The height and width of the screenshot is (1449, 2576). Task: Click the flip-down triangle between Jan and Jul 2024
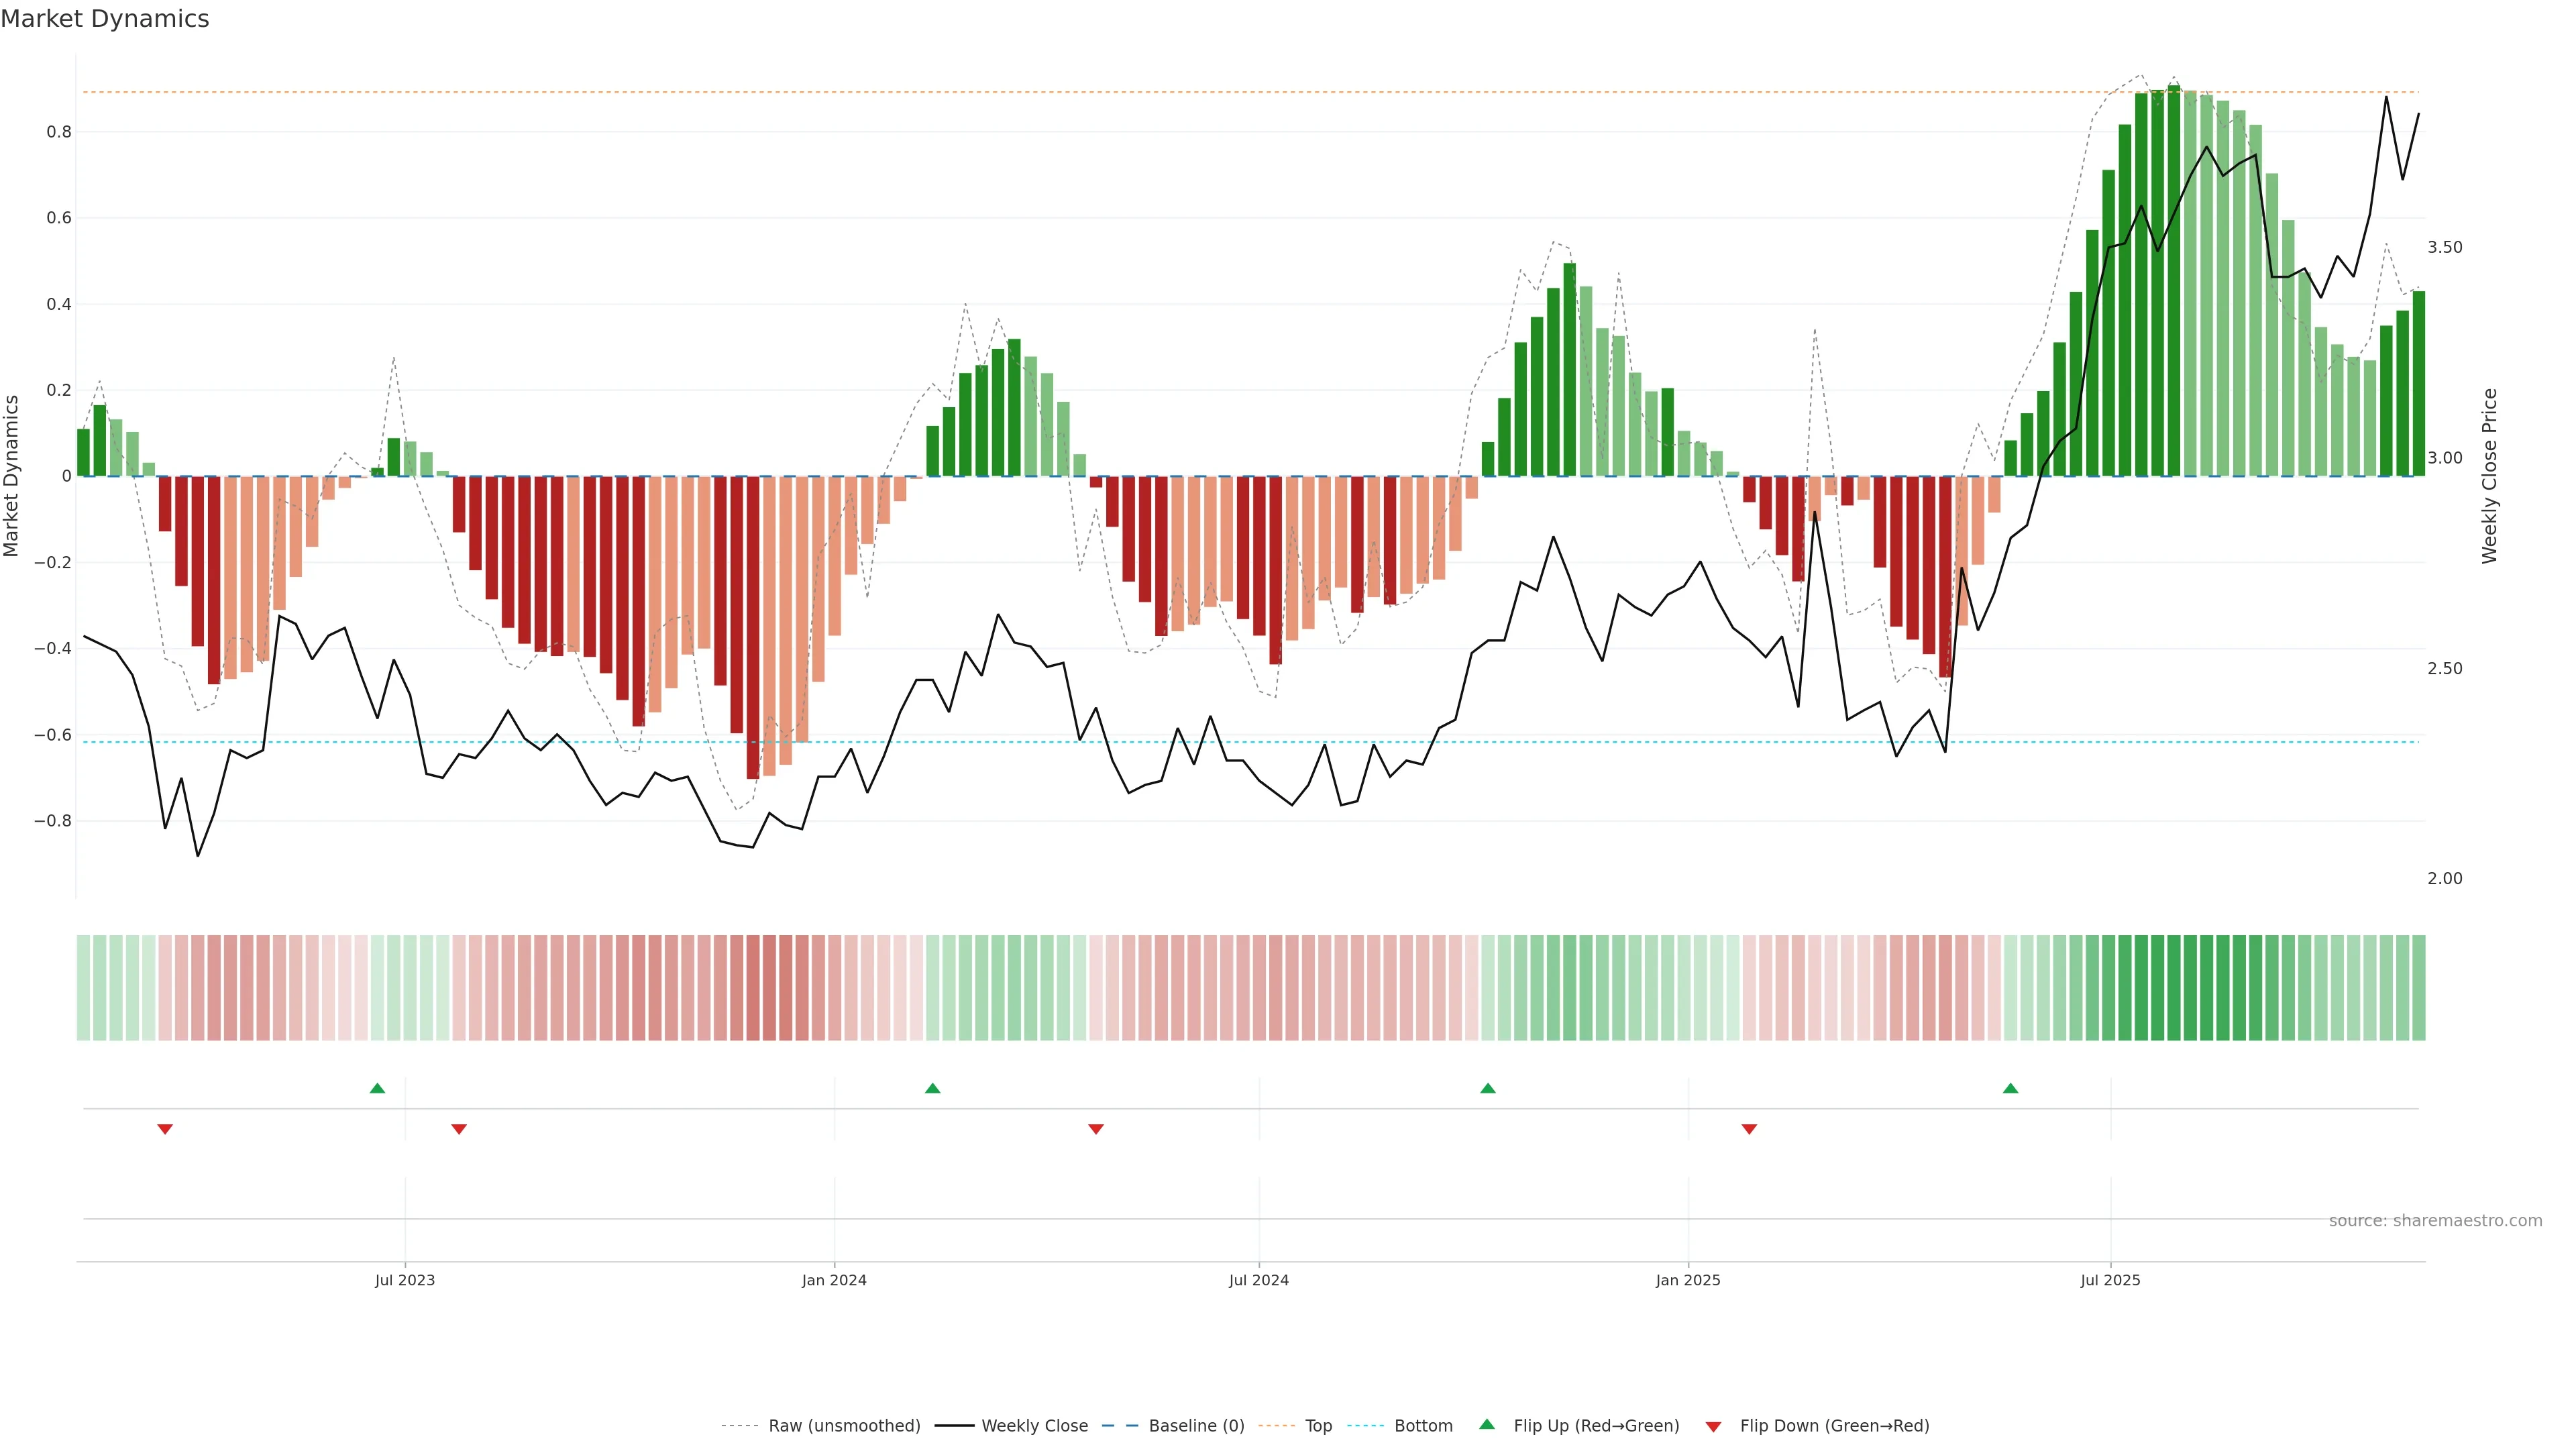click(x=1096, y=1129)
